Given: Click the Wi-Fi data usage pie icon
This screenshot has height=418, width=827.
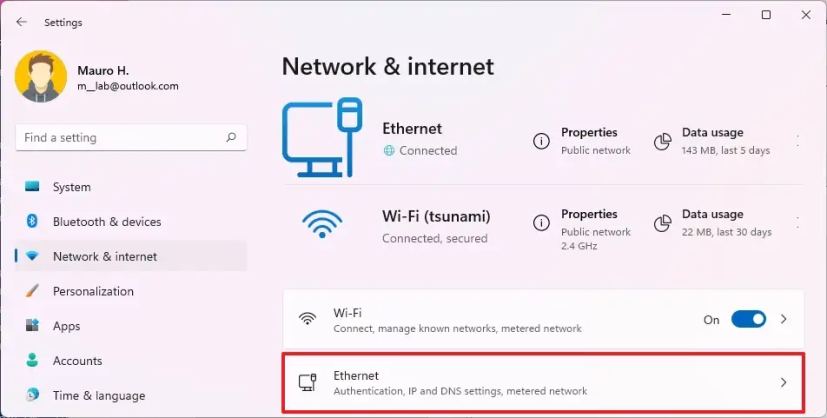Looking at the screenshot, I should point(662,223).
